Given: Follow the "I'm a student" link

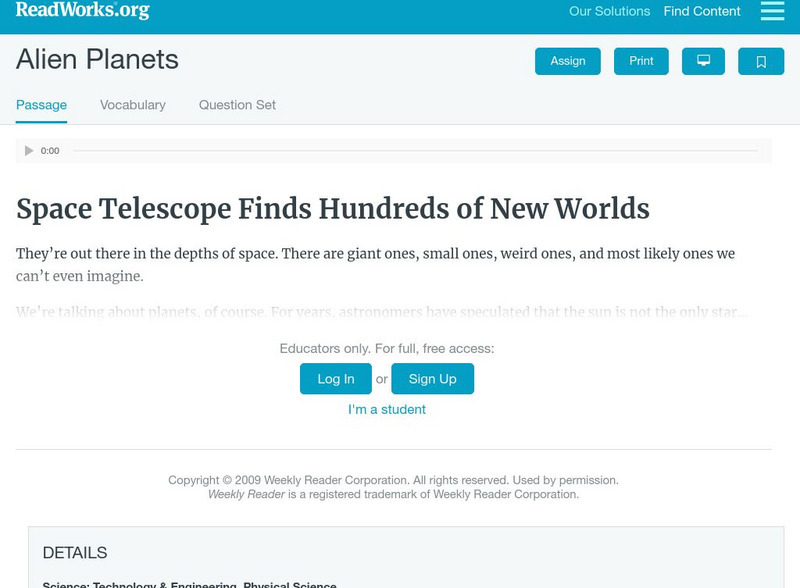Looking at the screenshot, I should [387, 409].
